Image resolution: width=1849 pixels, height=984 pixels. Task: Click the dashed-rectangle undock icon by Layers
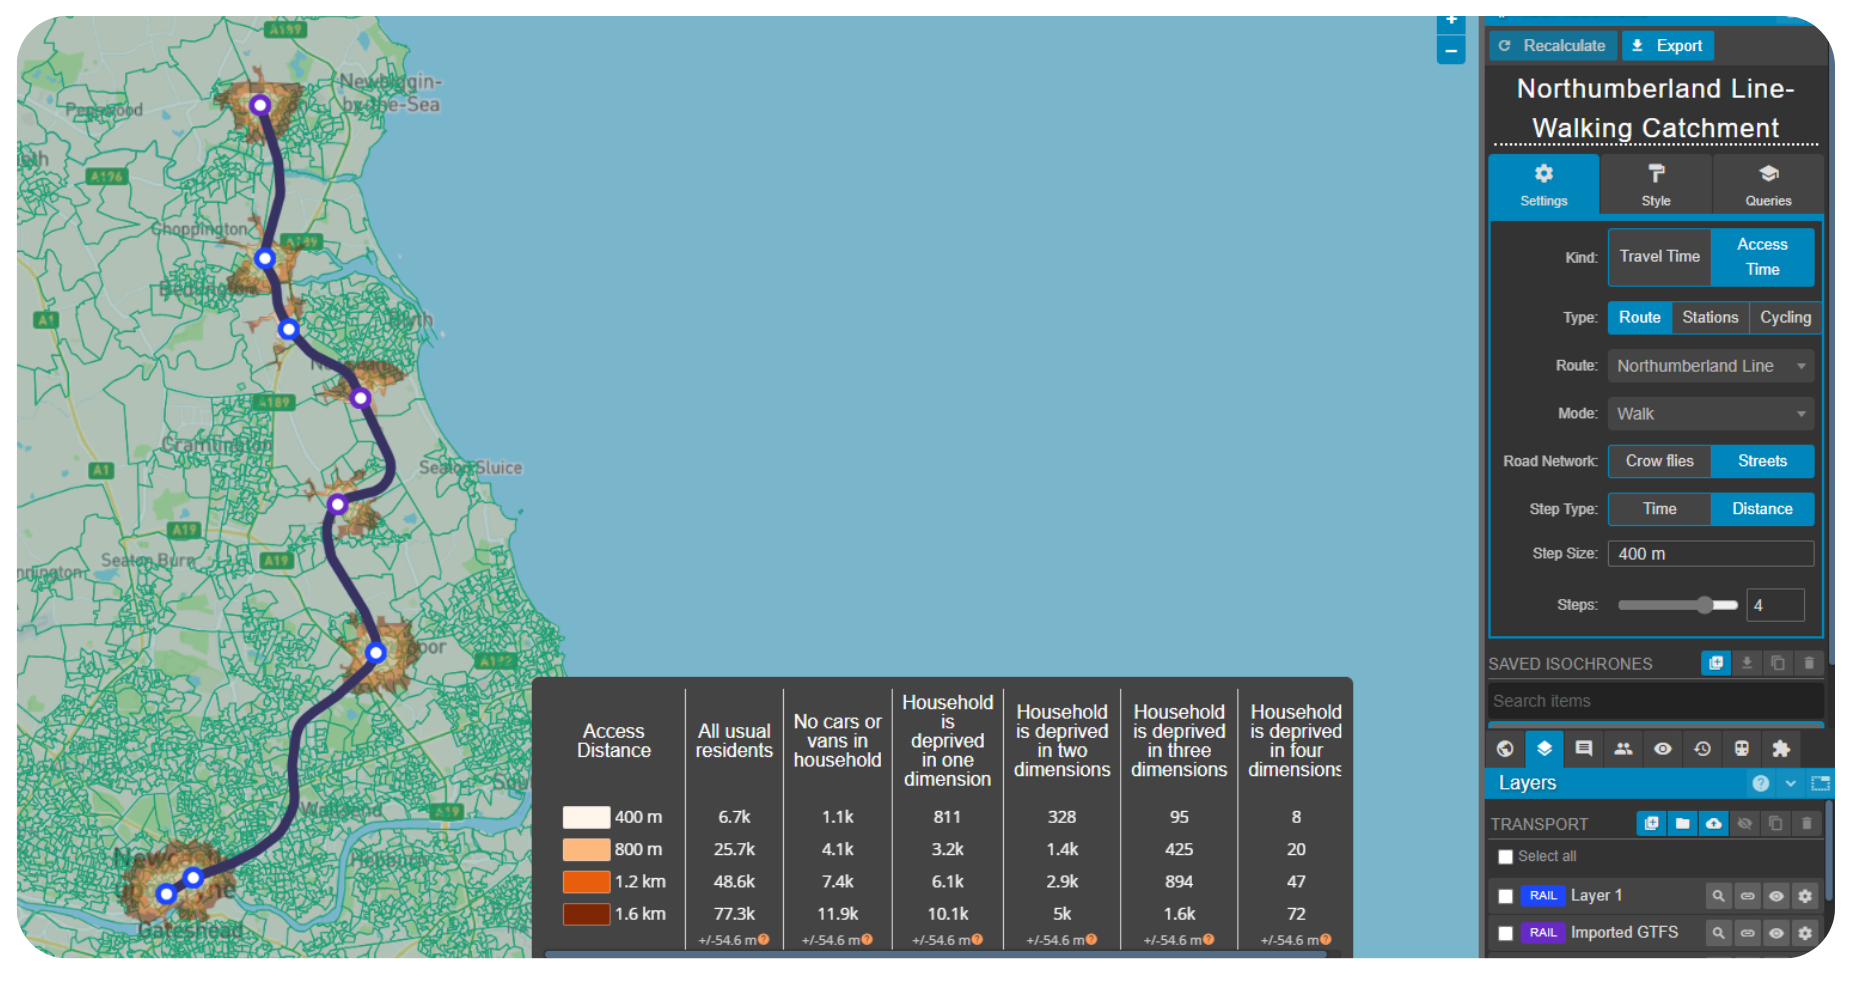tap(1820, 783)
